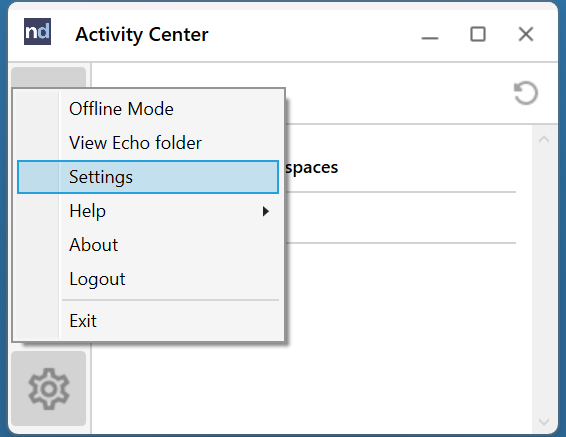The height and width of the screenshot is (437, 566).
Task: Expand the Help submenu arrow
Action: [266, 211]
